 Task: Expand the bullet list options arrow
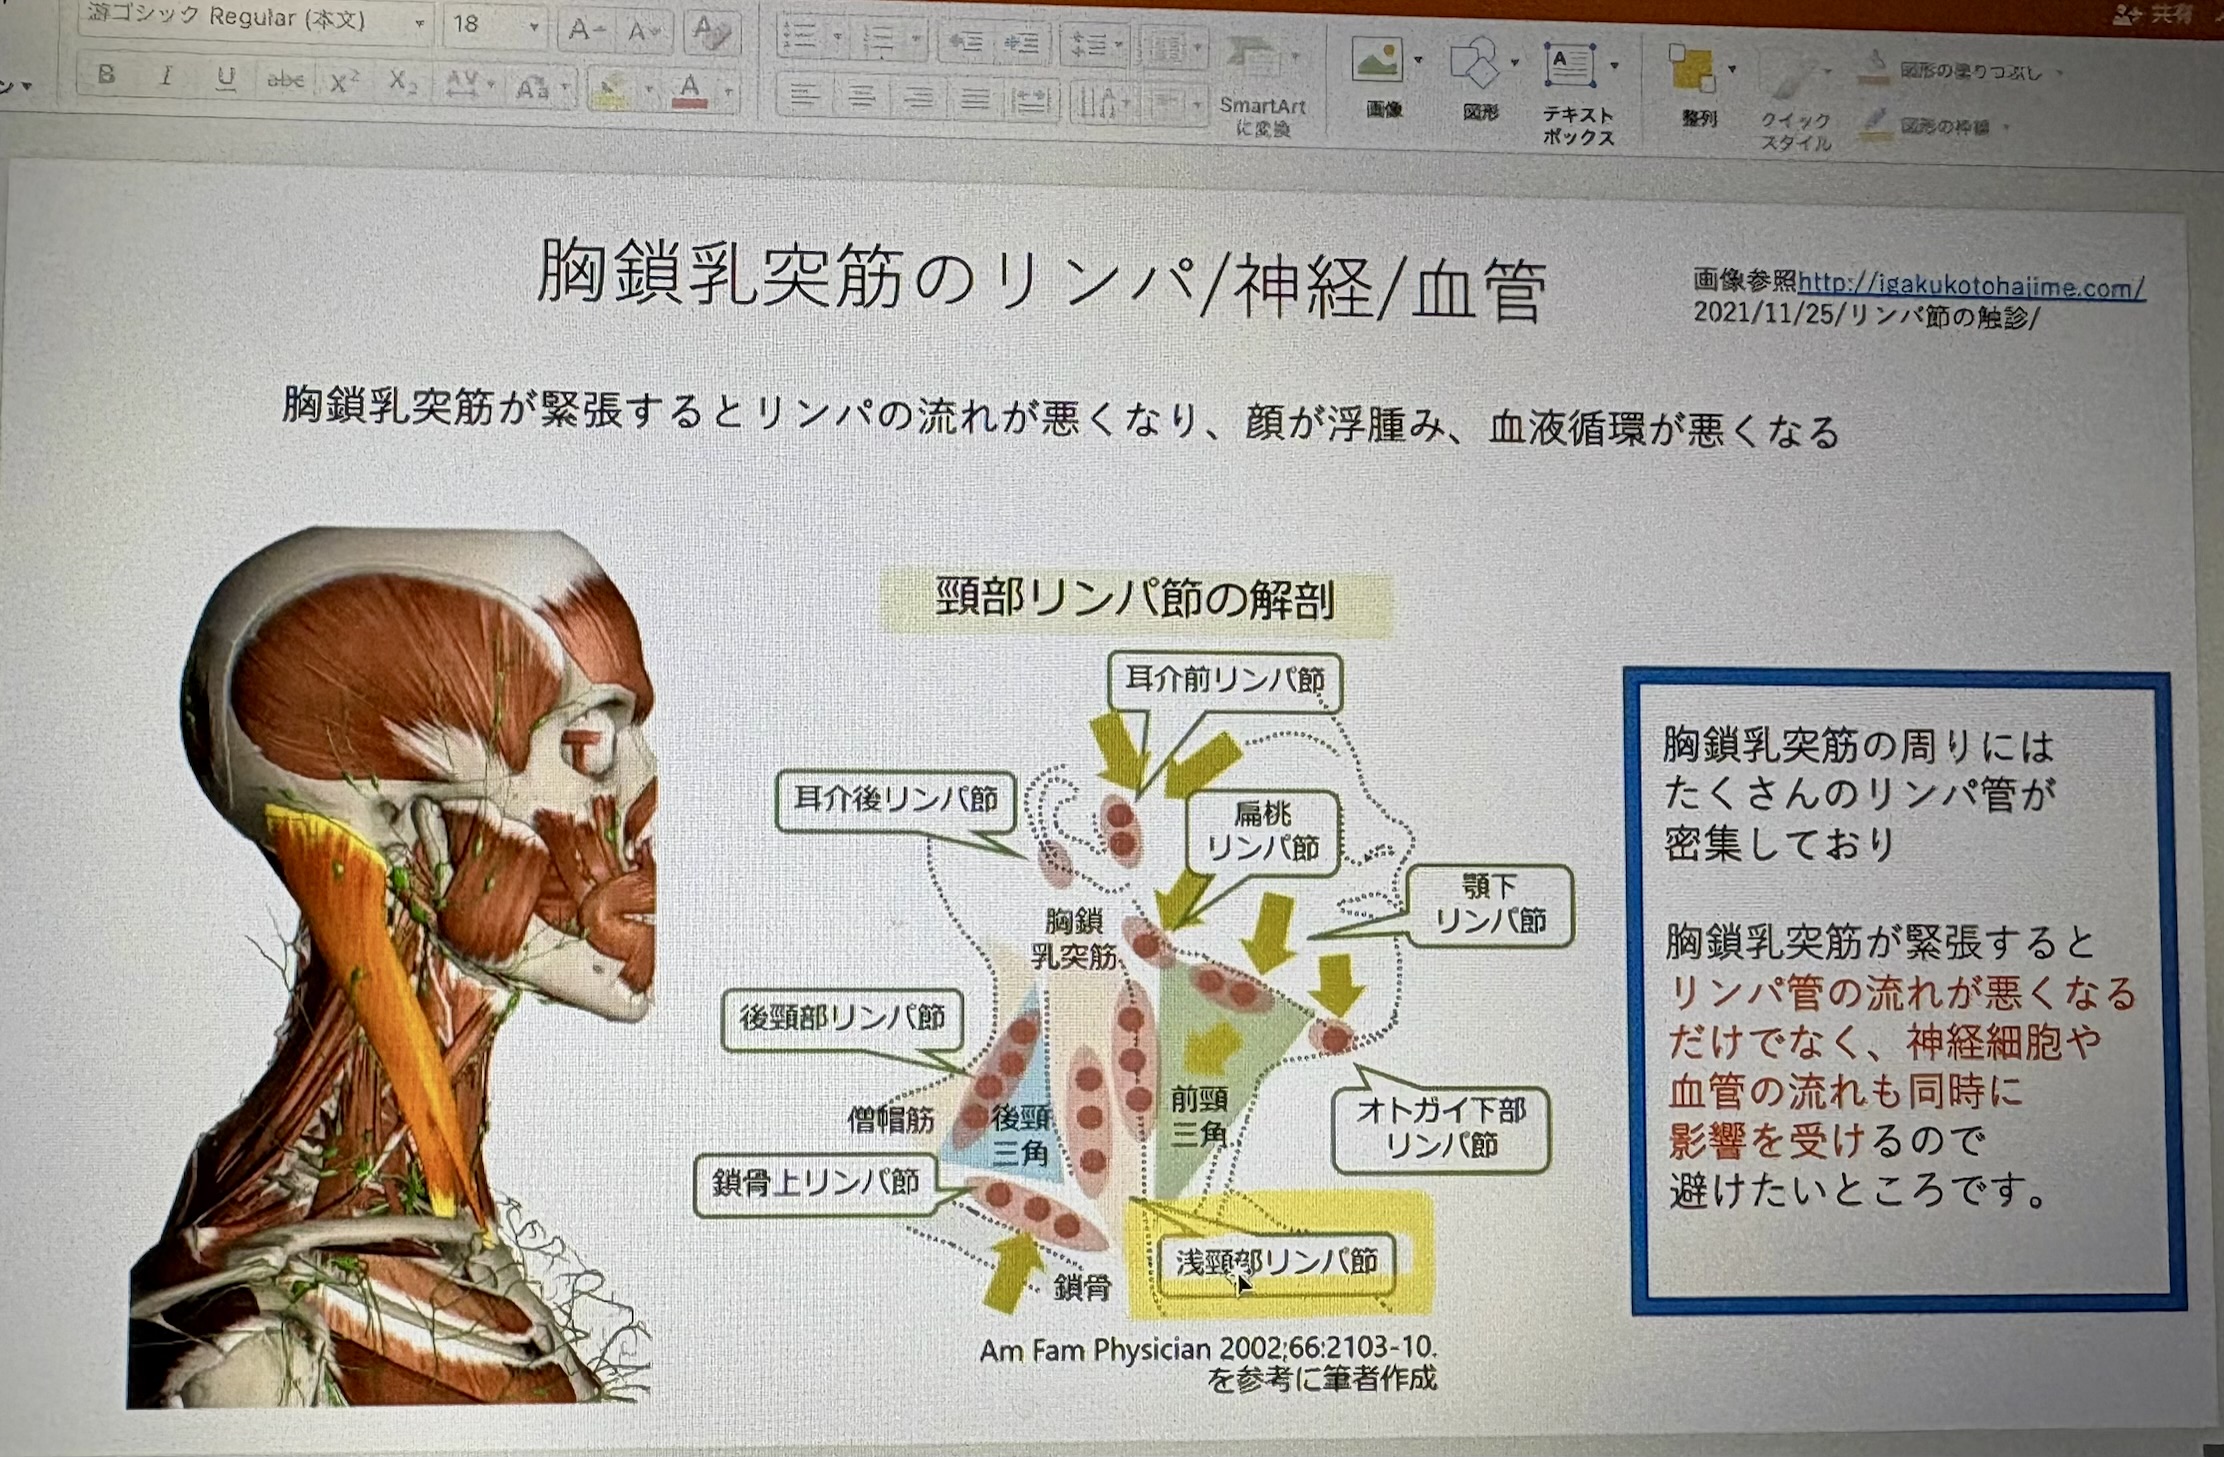(x=836, y=38)
